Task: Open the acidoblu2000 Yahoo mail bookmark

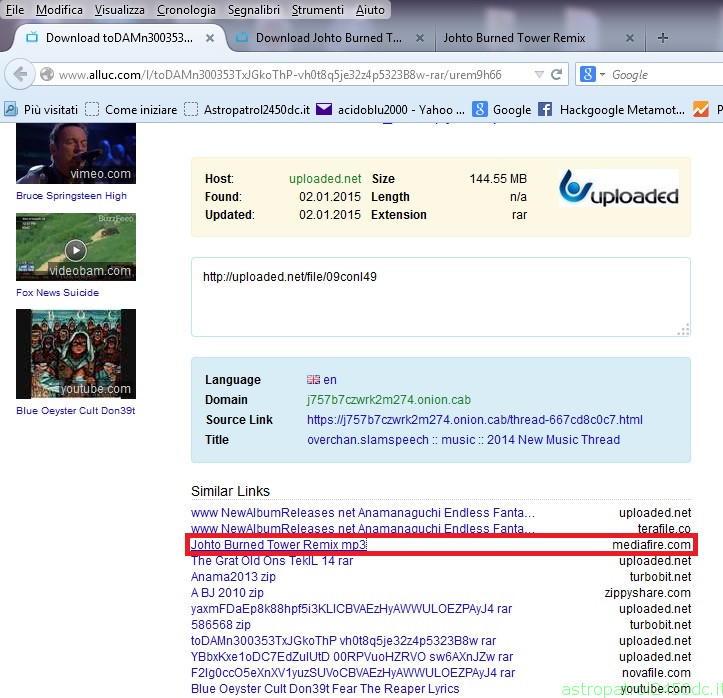Action: (x=391, y=110)
